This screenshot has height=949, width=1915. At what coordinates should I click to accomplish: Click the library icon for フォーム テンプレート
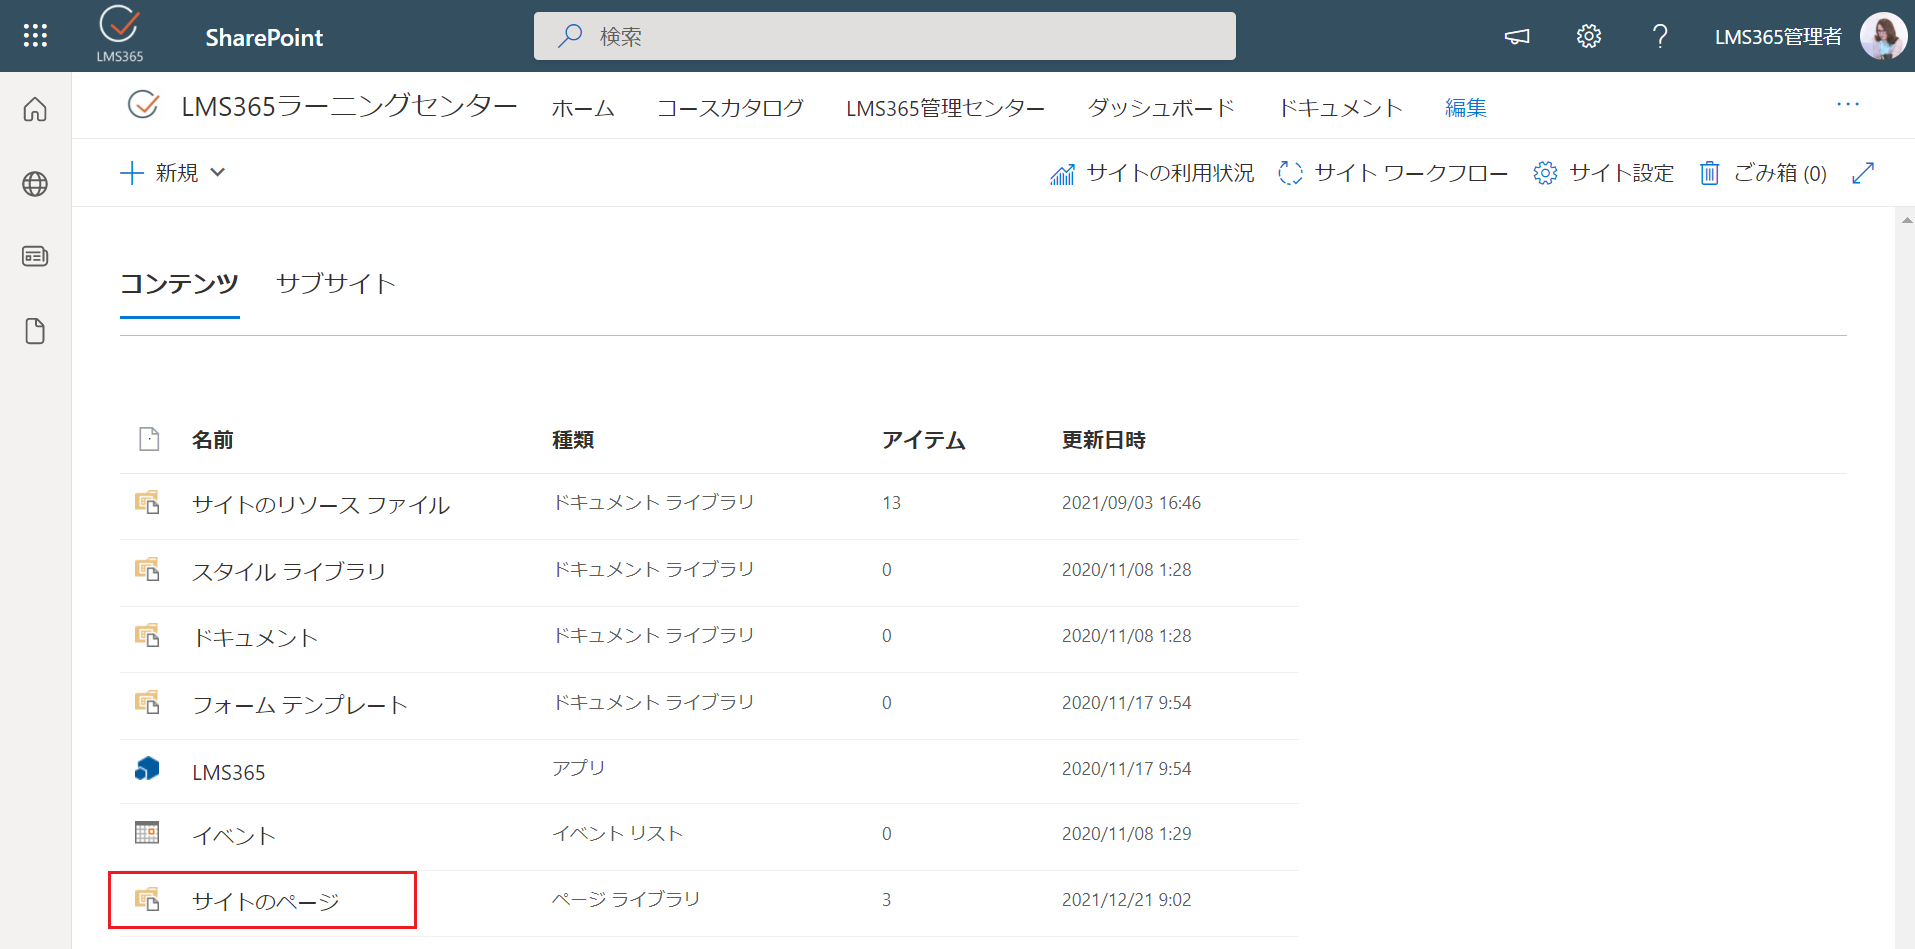click(x=147, y=702)
